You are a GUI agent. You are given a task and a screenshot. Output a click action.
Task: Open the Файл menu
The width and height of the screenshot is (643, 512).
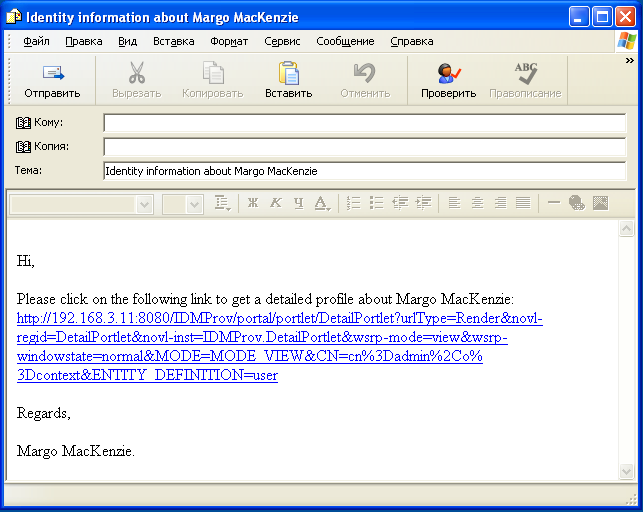click(x=36, y=41)
